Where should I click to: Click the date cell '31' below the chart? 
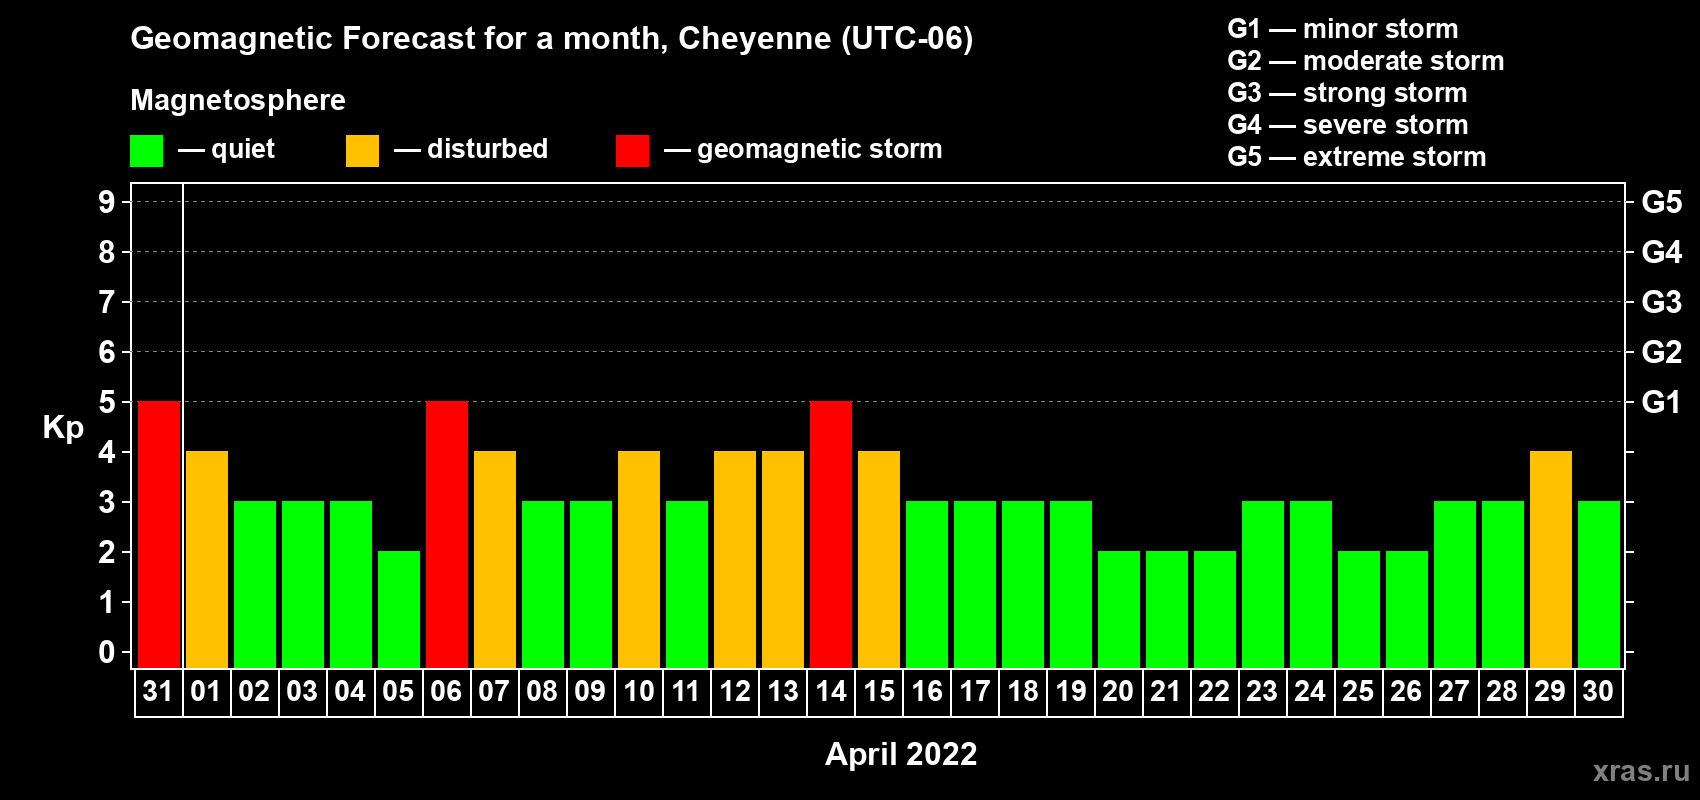[x=158, y=692]
